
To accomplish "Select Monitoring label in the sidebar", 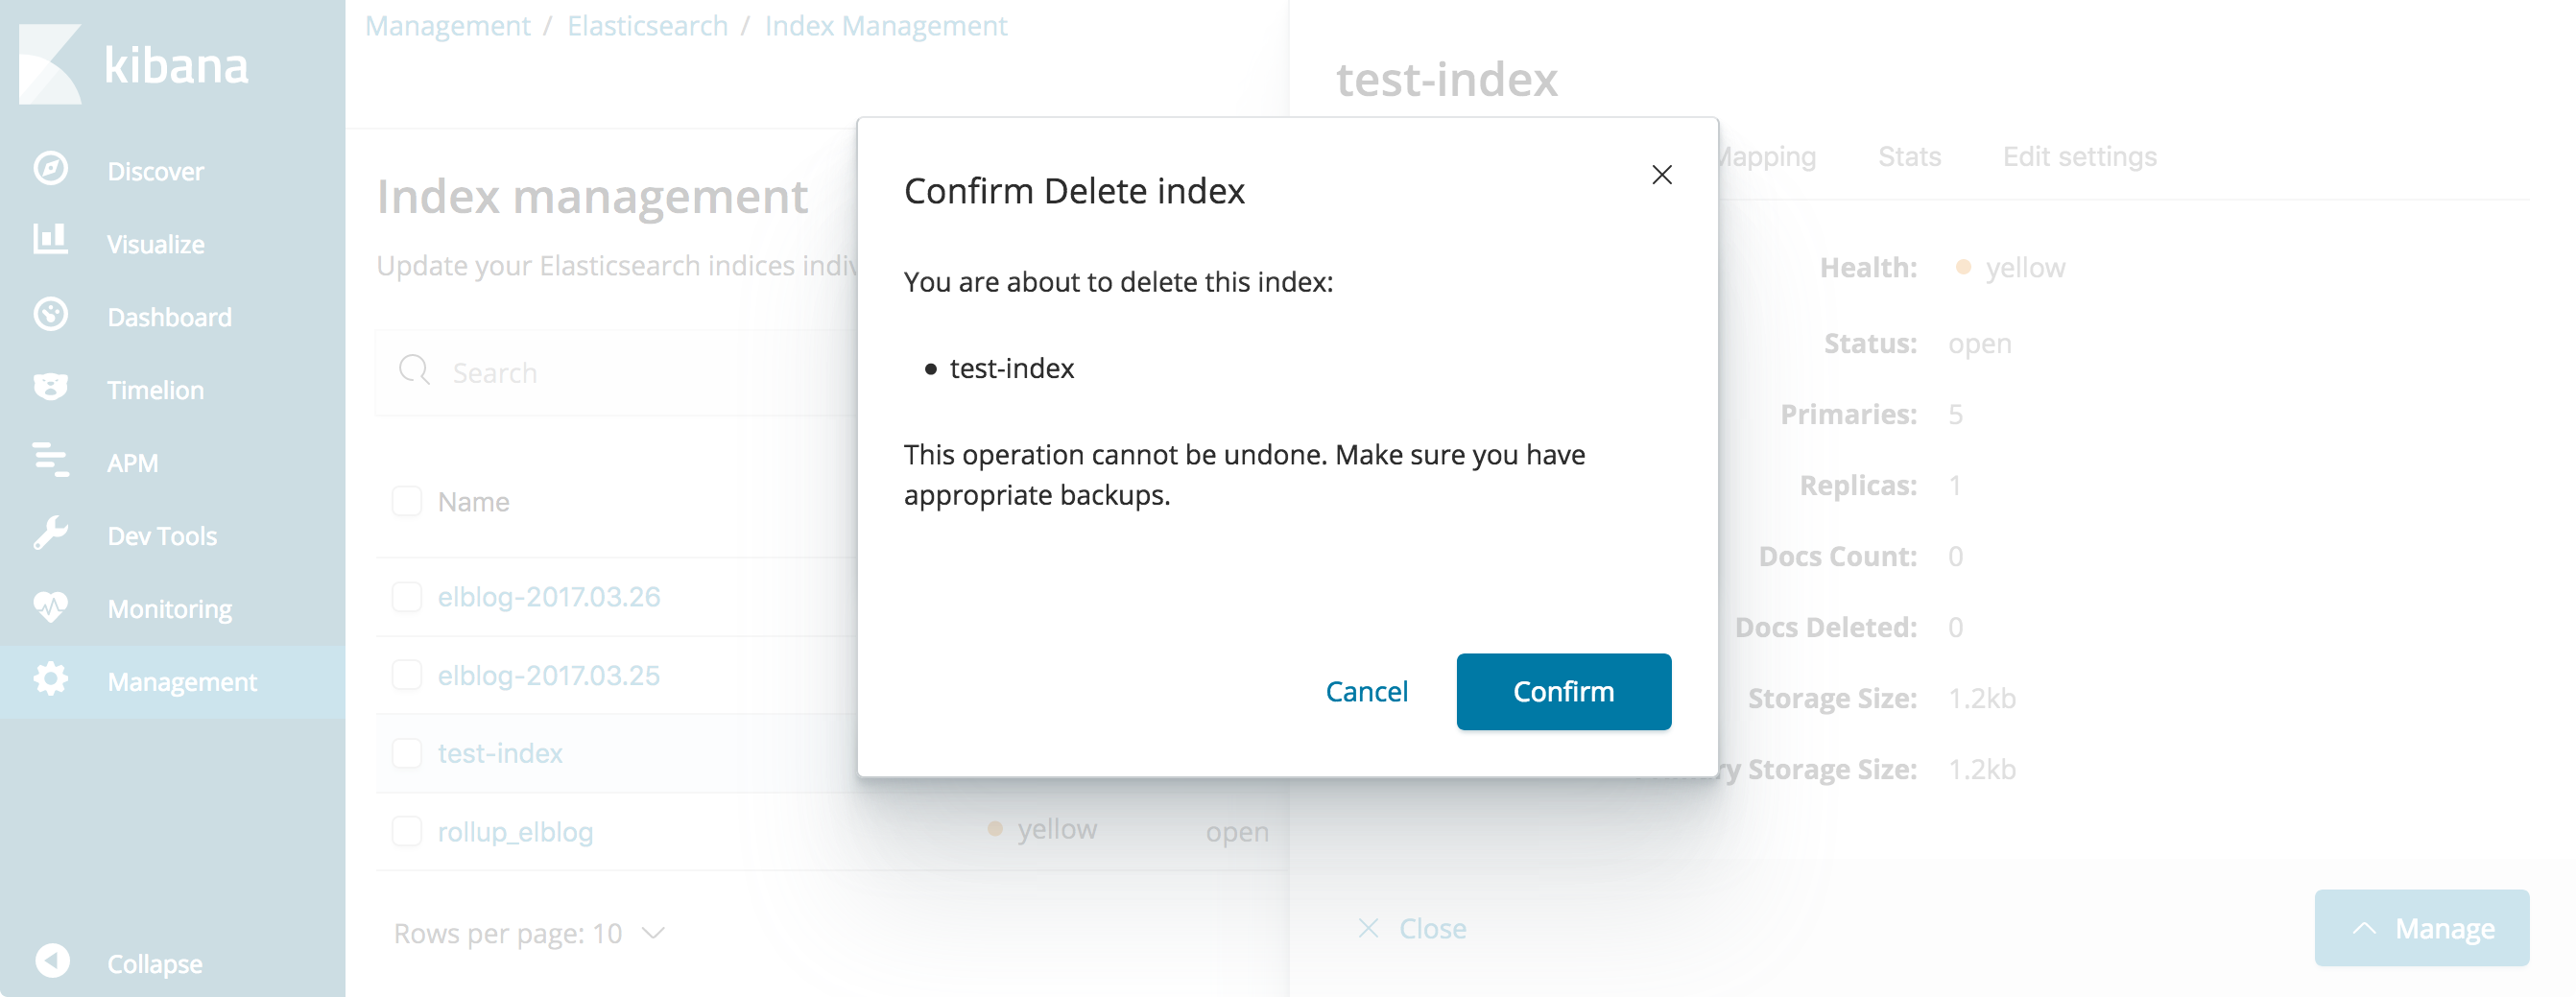I will [x=169, y=609].
